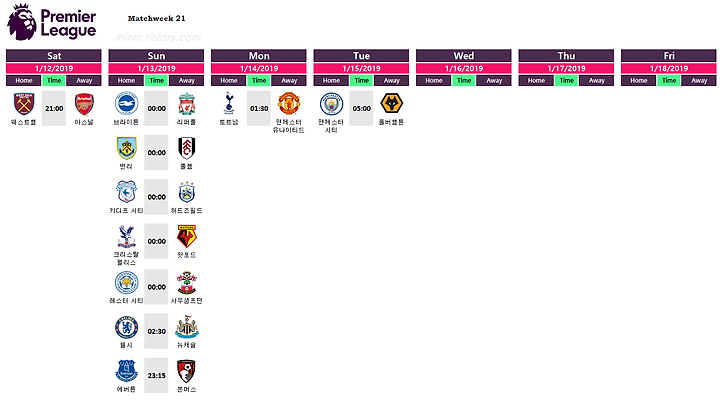720x400 pixels.
Task: Click the 02:30 Chelsea match time
Action: (x=157, y=331)
